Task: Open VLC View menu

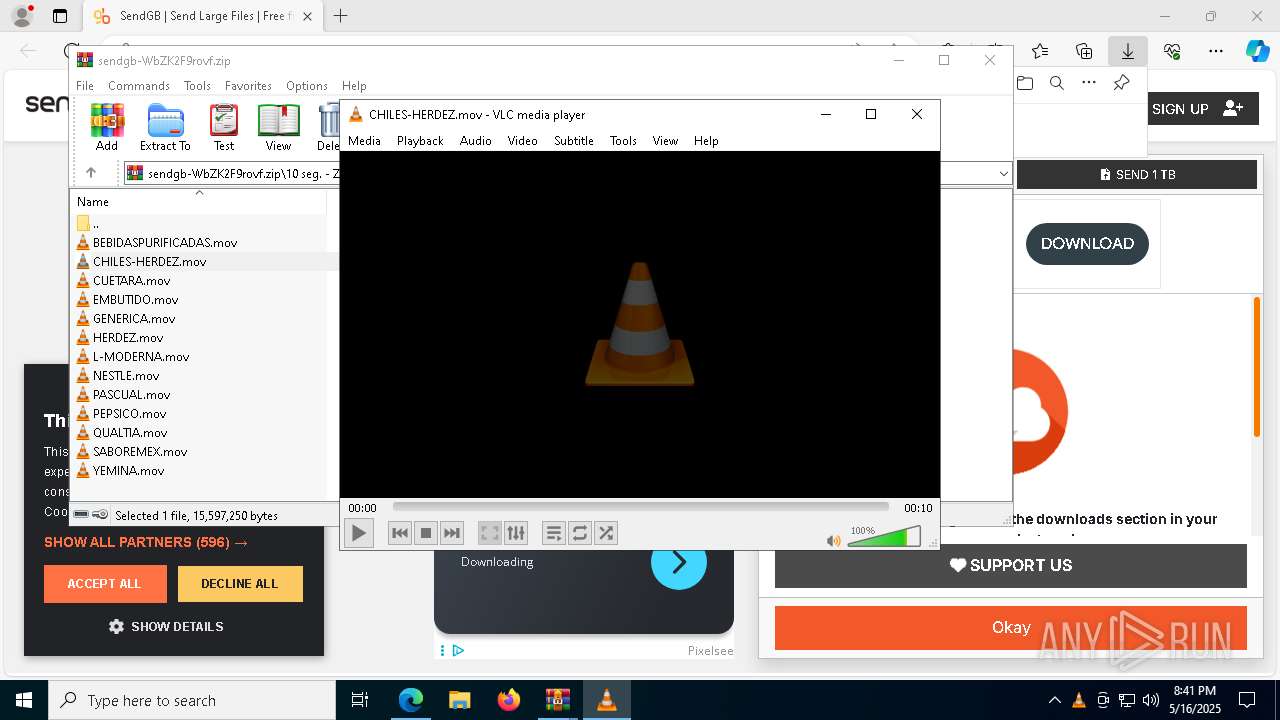Action: (665, 141)
